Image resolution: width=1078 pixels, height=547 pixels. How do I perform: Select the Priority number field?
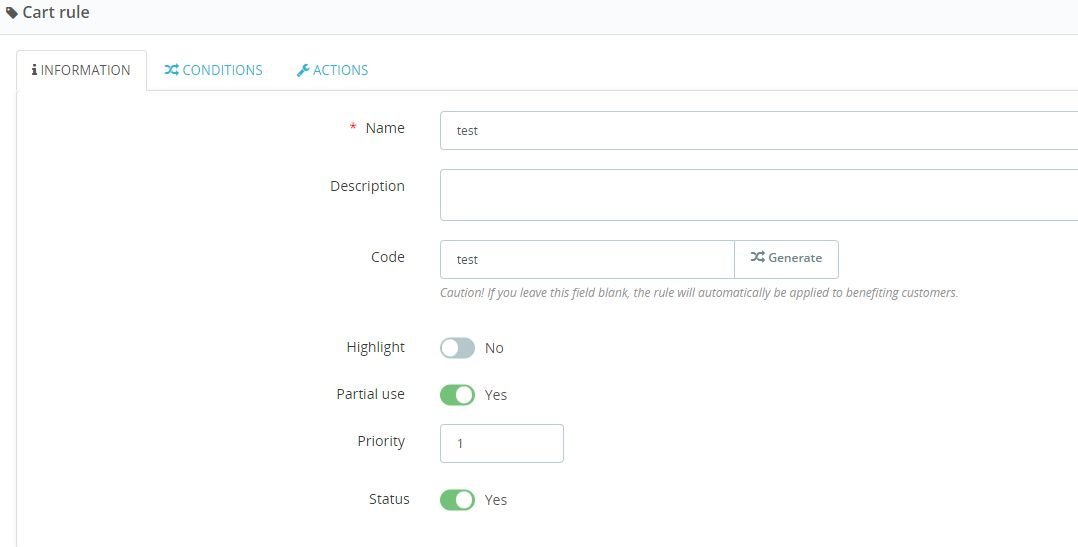coord(501,443)
